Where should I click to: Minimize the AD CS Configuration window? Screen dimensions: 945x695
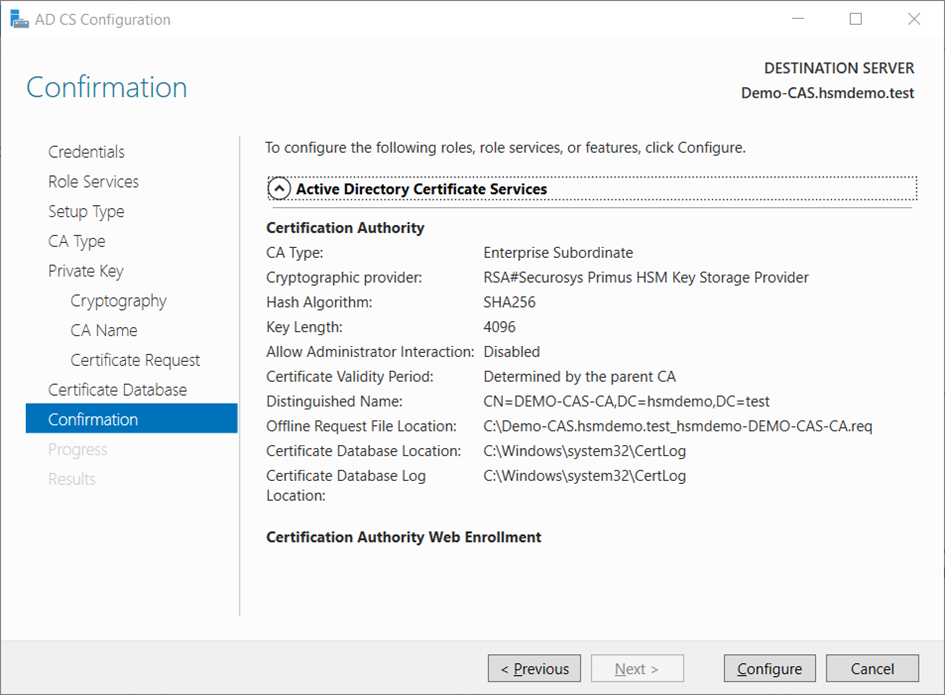coord(798,19)
